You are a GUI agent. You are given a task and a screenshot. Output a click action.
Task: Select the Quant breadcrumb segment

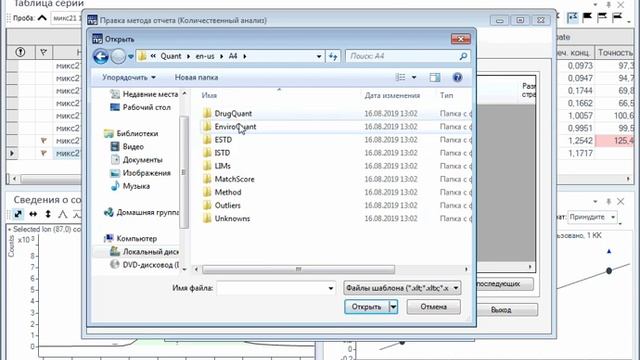coord(171,56)
